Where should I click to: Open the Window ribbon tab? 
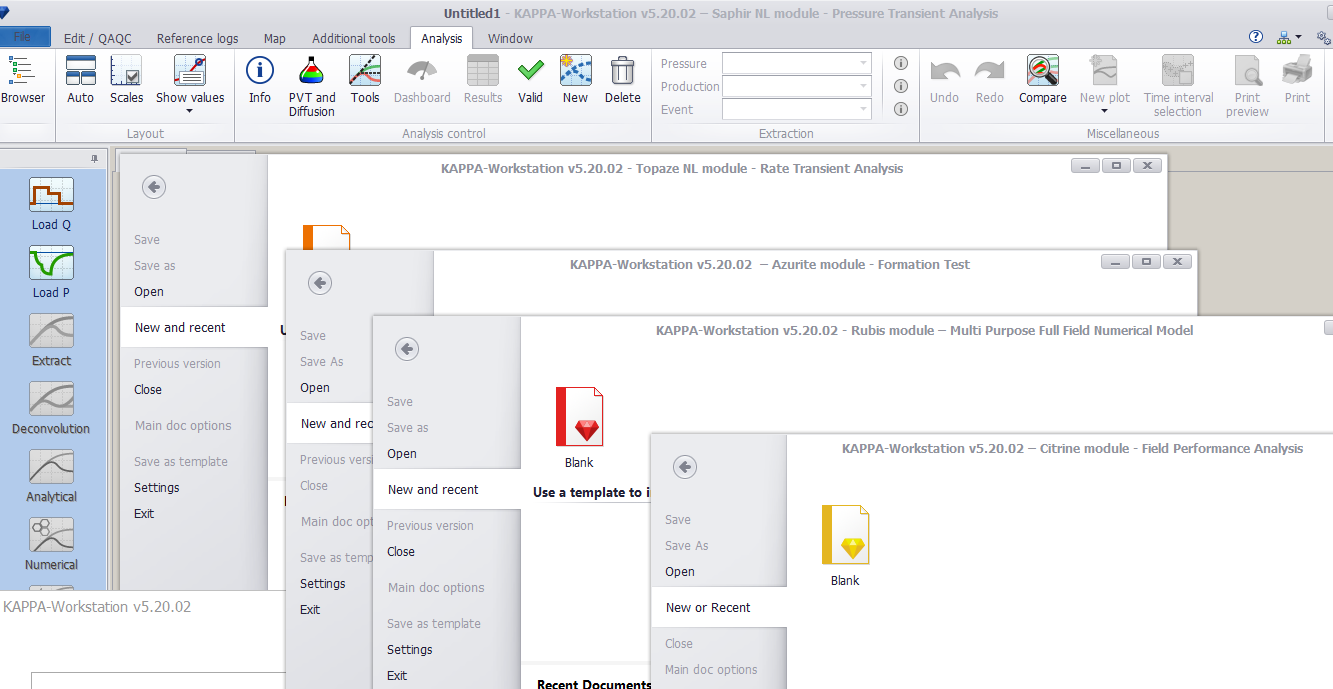(510, 38)
